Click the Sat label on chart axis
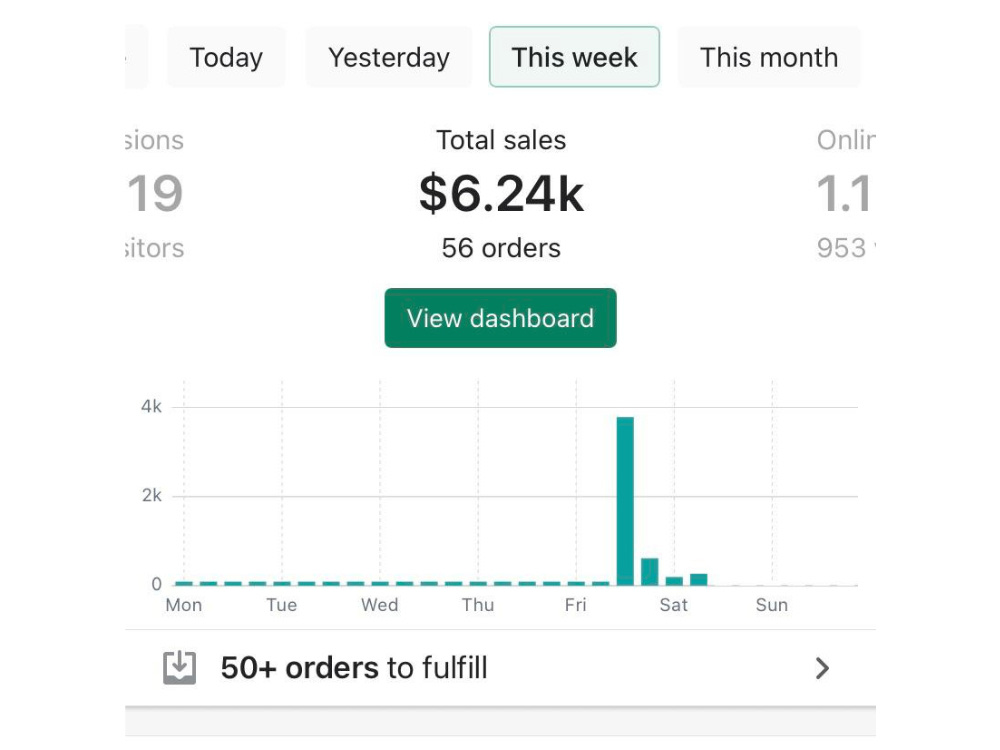The height and width of the screenshot is (750, 1000). tap(673, 605)
